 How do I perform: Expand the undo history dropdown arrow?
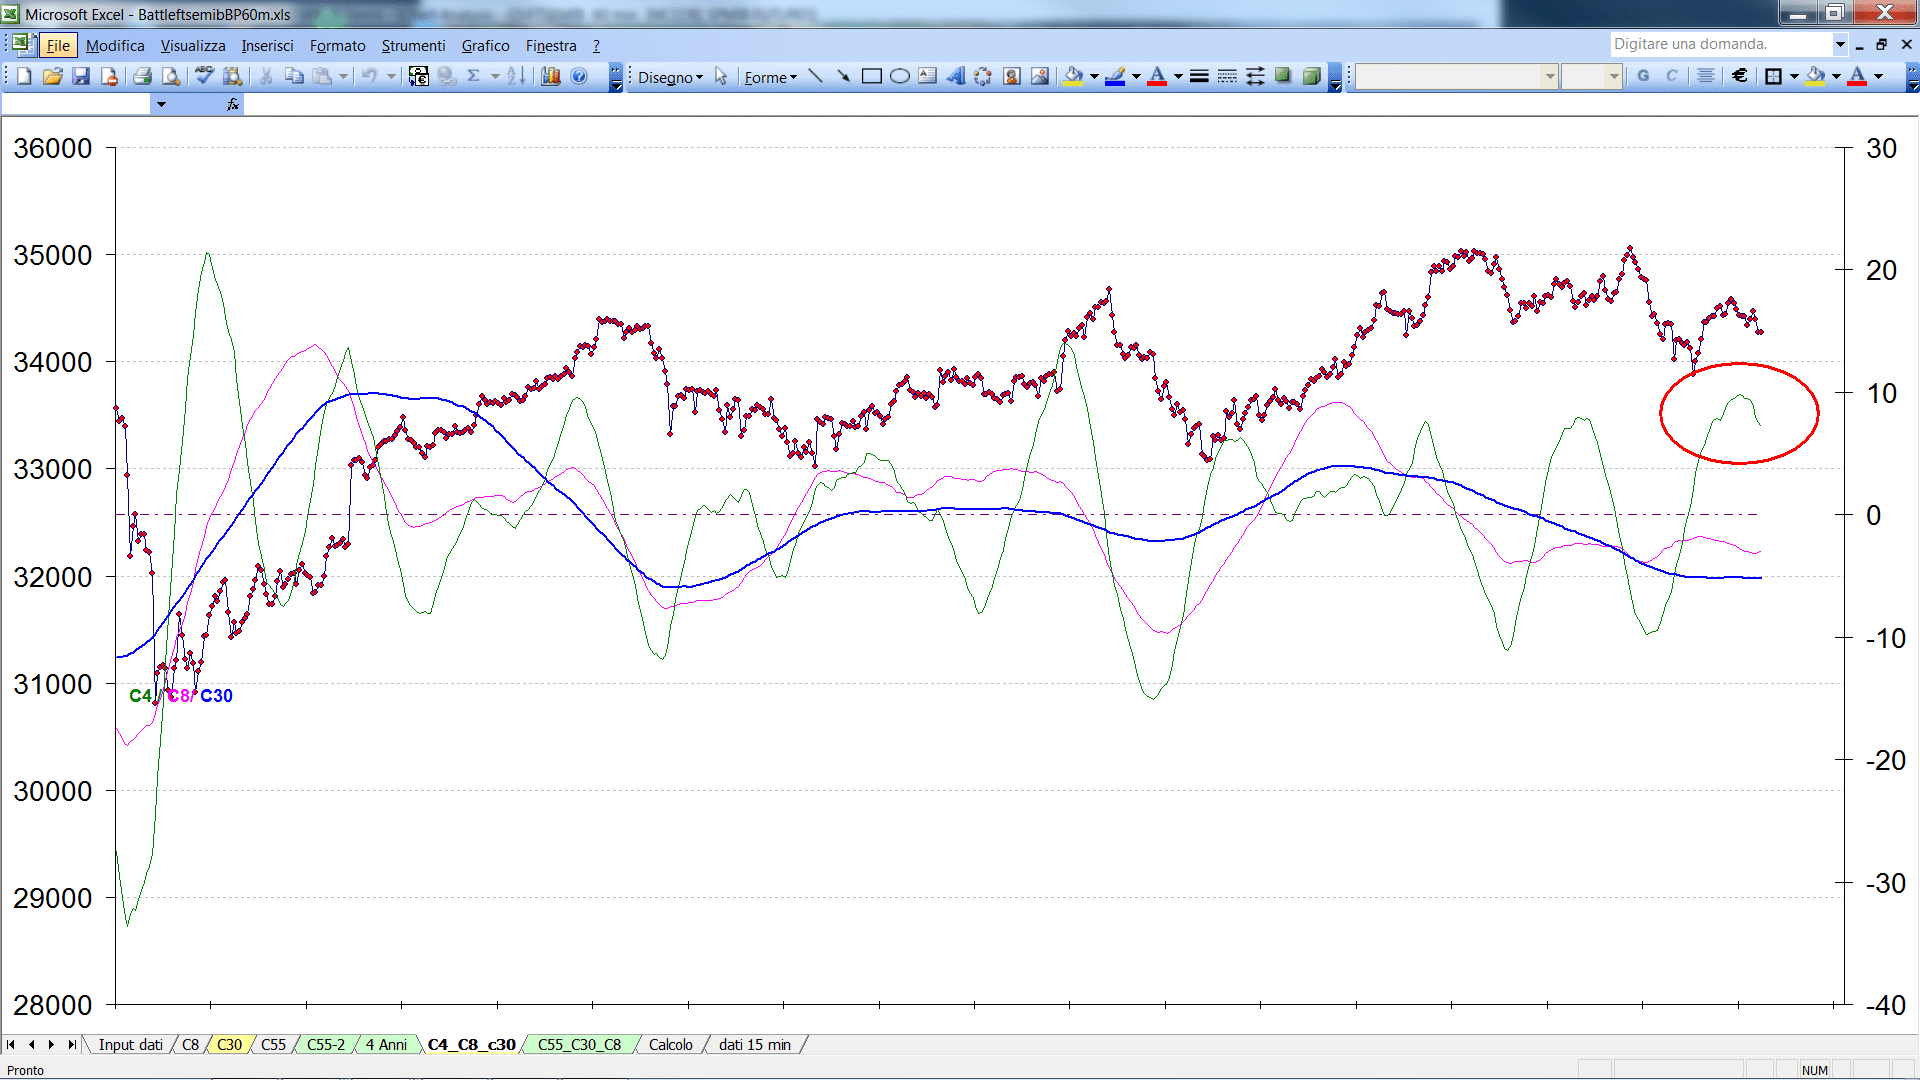point(391,76)
